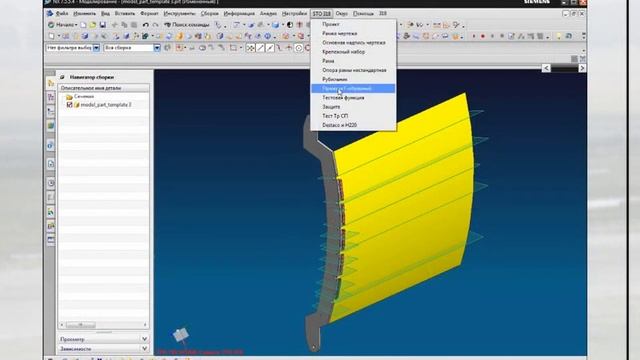640x360 pixels.
Task: Click Навигатор сборки panel title
Action: tap(91, 77)
